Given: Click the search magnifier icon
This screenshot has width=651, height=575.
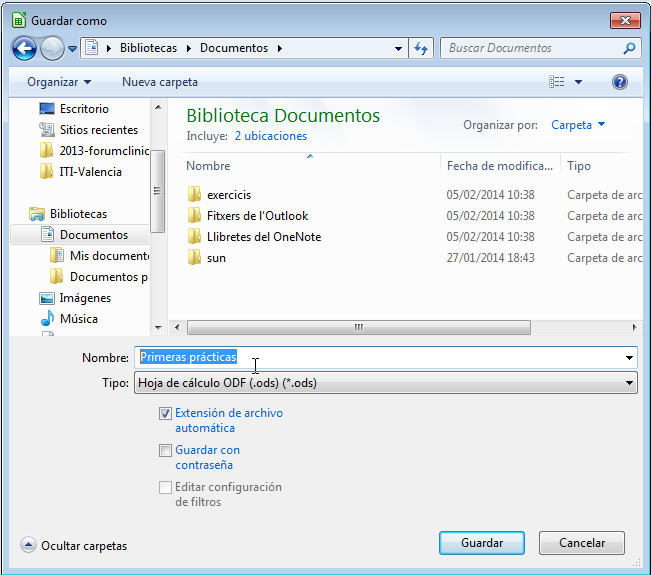Looking at the screenshot, I should coord(629,49).
